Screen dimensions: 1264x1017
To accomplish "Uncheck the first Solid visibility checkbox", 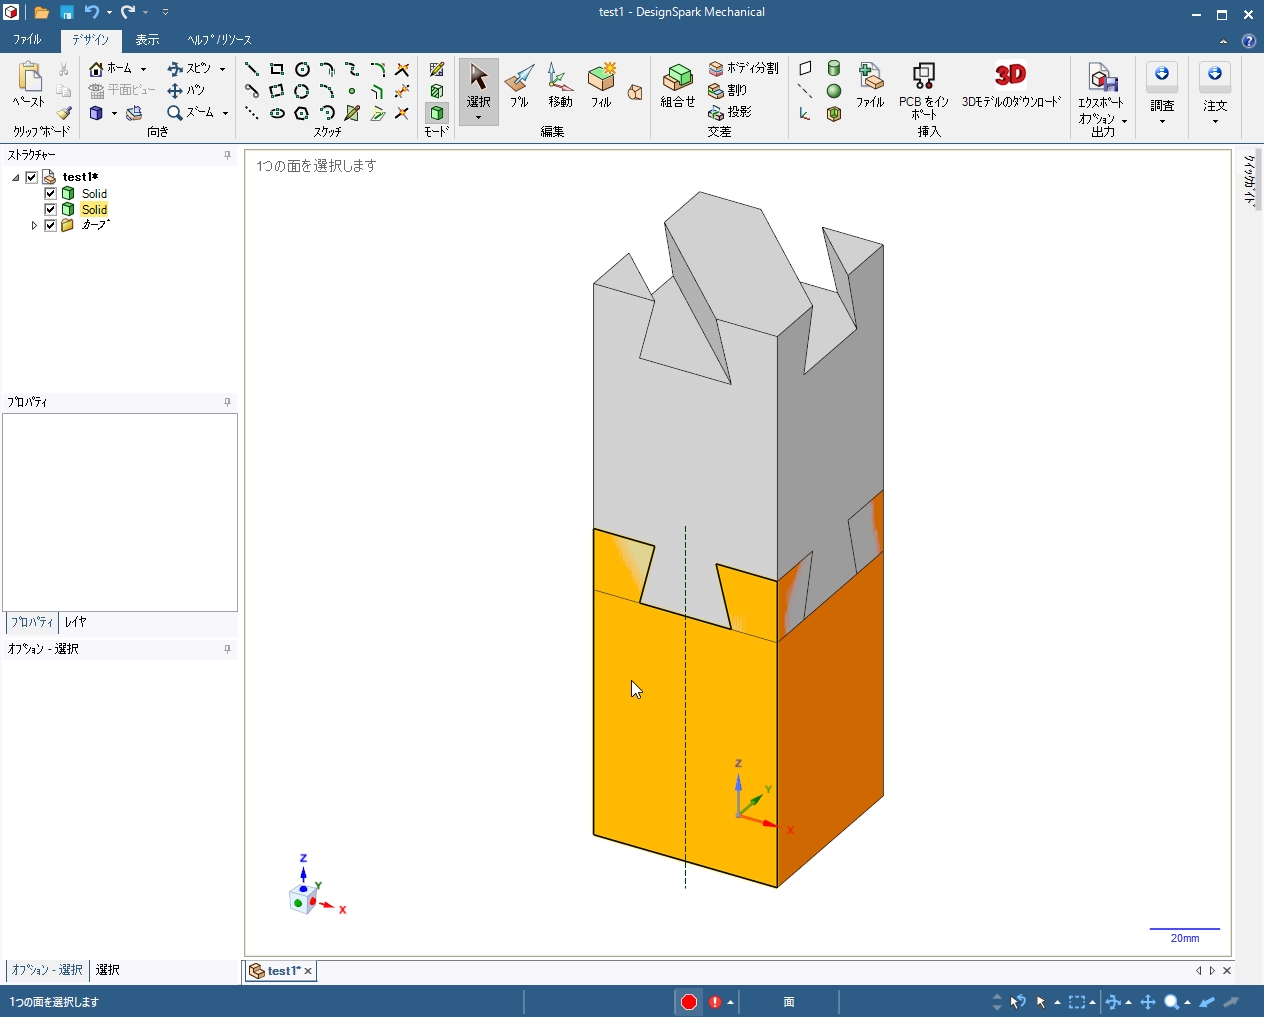I will click(x=50, y=193).
